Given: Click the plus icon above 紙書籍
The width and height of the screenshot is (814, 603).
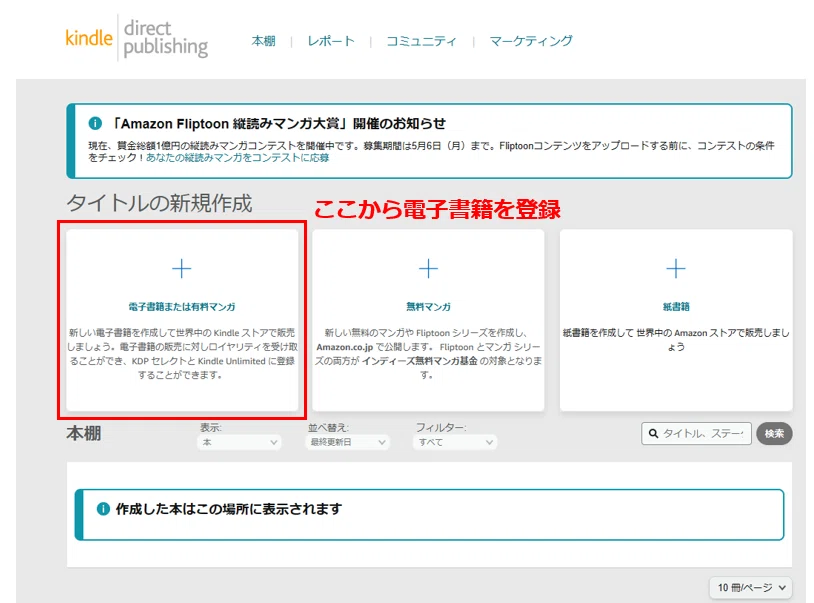Looking at the screenshot, I should click(x=676, y=269).
